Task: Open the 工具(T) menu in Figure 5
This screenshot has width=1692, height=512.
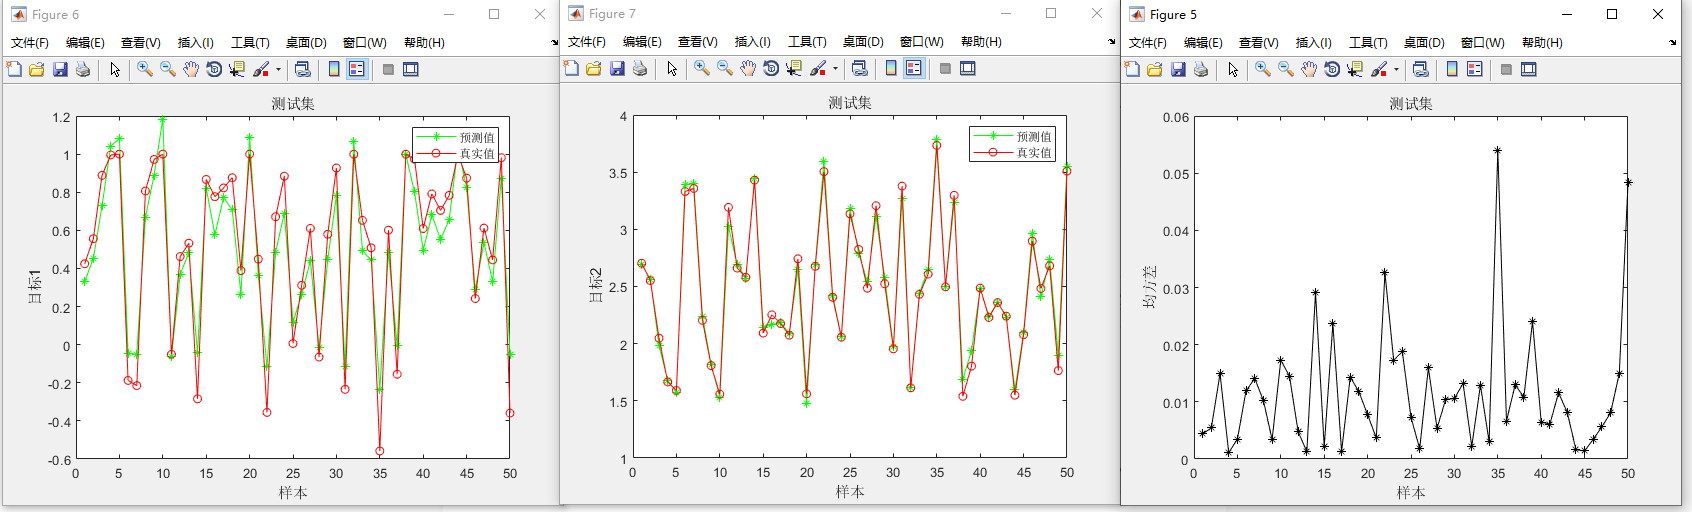Action: pos(1368,43)
